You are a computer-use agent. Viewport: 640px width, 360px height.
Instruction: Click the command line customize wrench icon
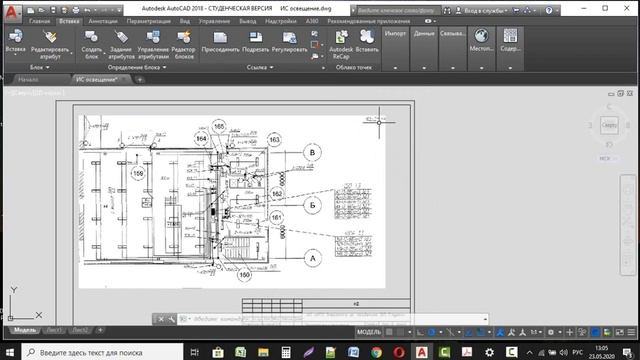click(x=171, y=319)
